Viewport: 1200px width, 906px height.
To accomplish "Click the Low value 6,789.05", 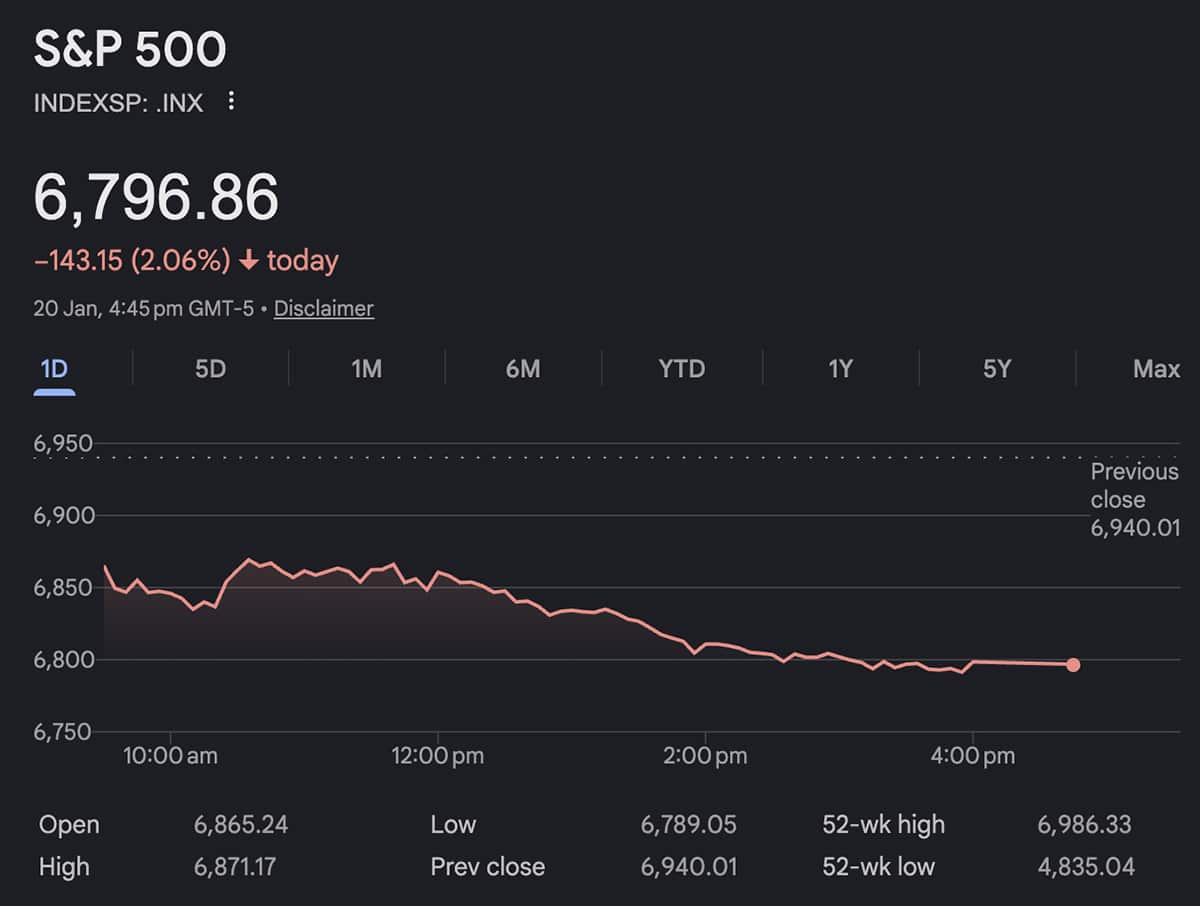I will click(x=690, y=824).
